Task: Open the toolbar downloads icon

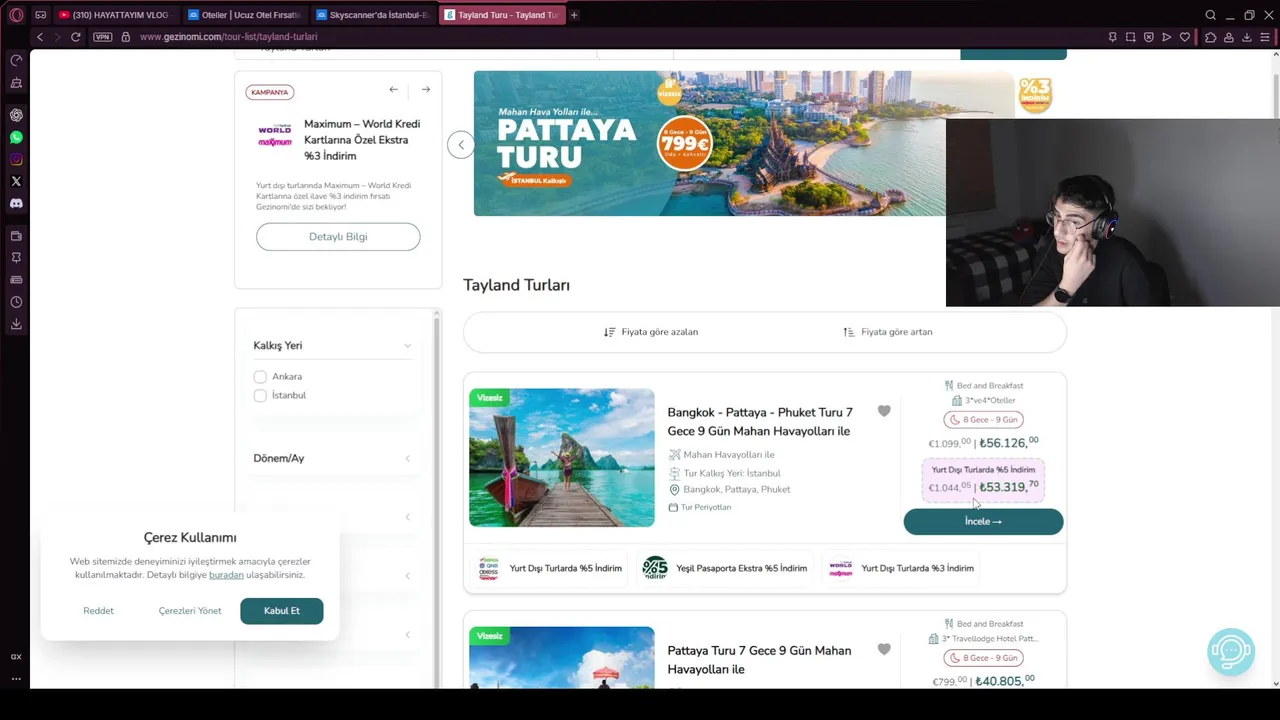Action: pyautogui.click(x=1247, y=37)
